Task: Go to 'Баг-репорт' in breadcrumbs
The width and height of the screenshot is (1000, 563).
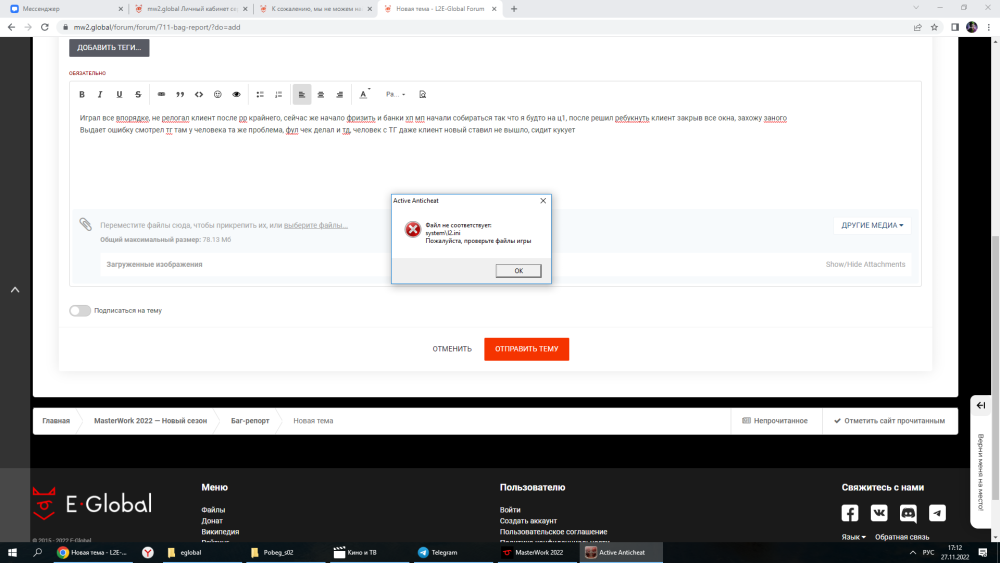Action: pos(250,421)
